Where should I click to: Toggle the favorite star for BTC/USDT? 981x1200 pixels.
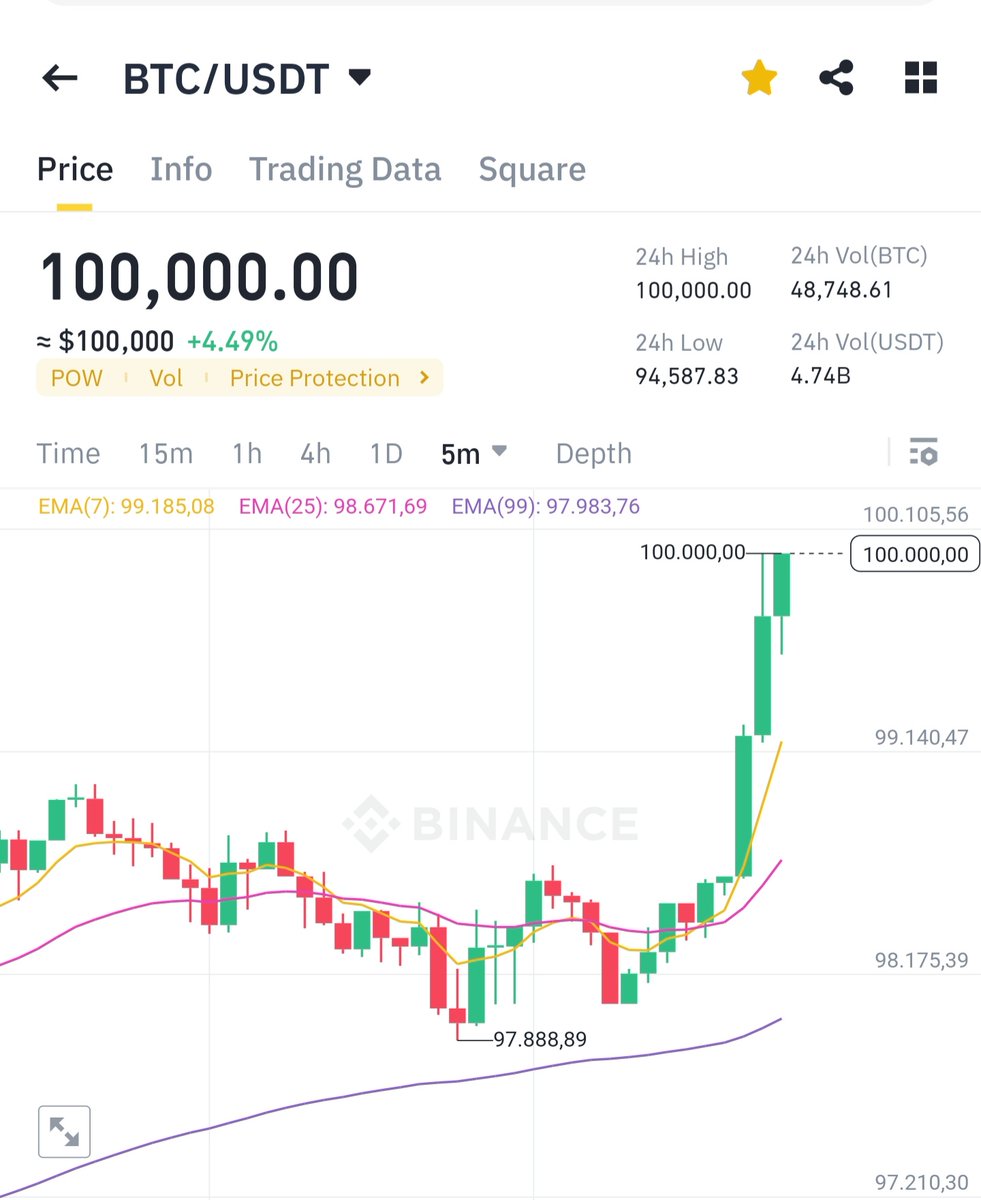[x=759, y=77]
